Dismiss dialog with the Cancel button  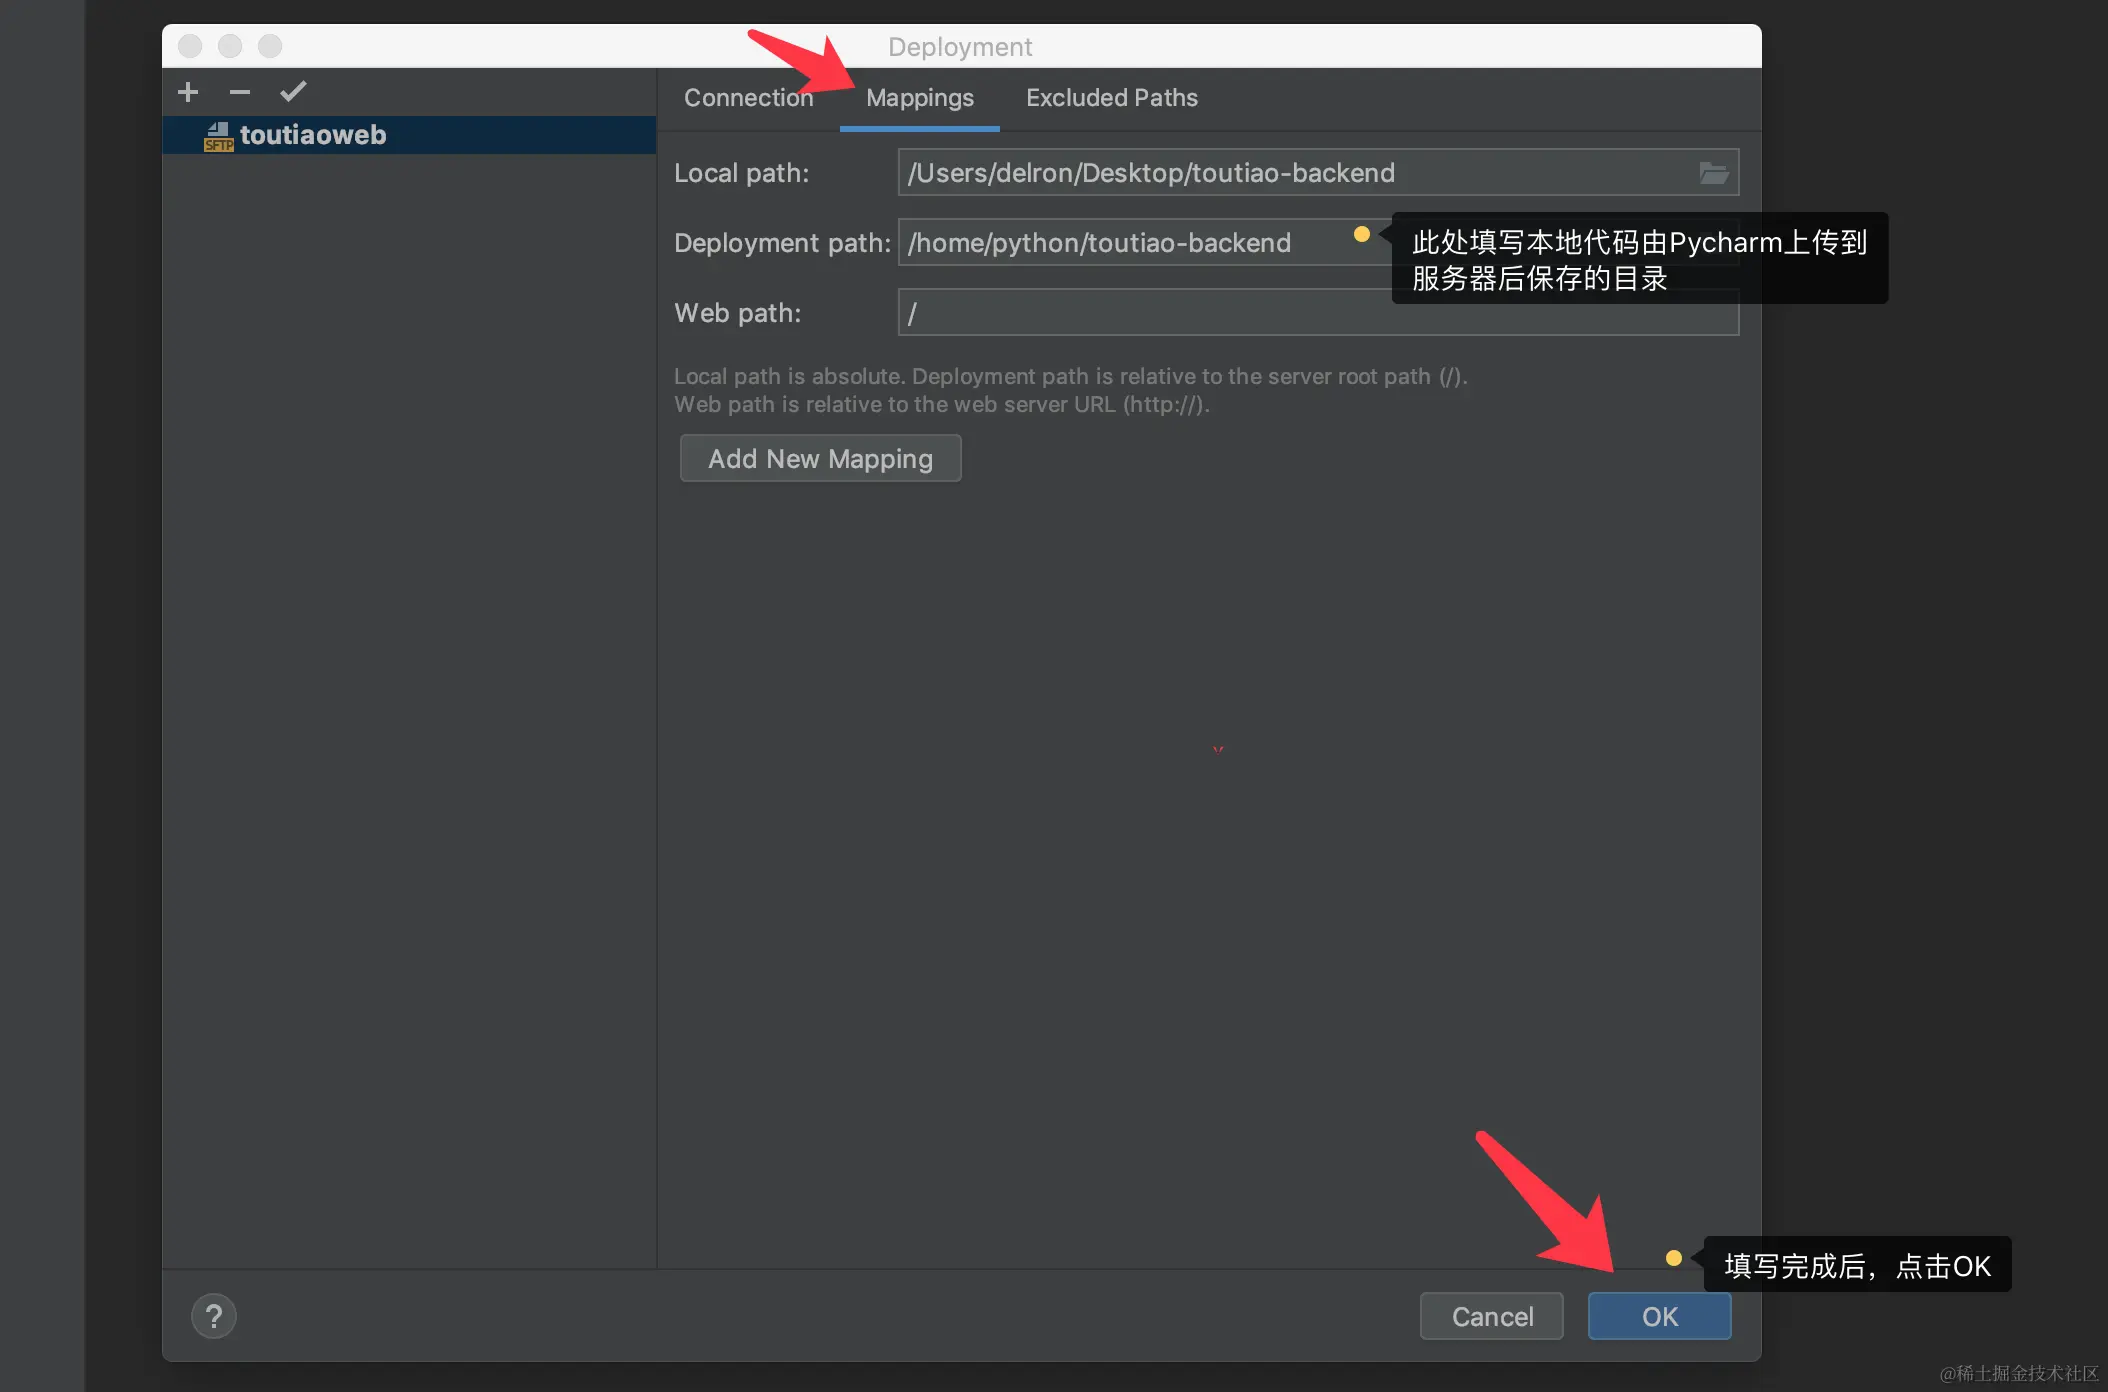(1491, 1316)
